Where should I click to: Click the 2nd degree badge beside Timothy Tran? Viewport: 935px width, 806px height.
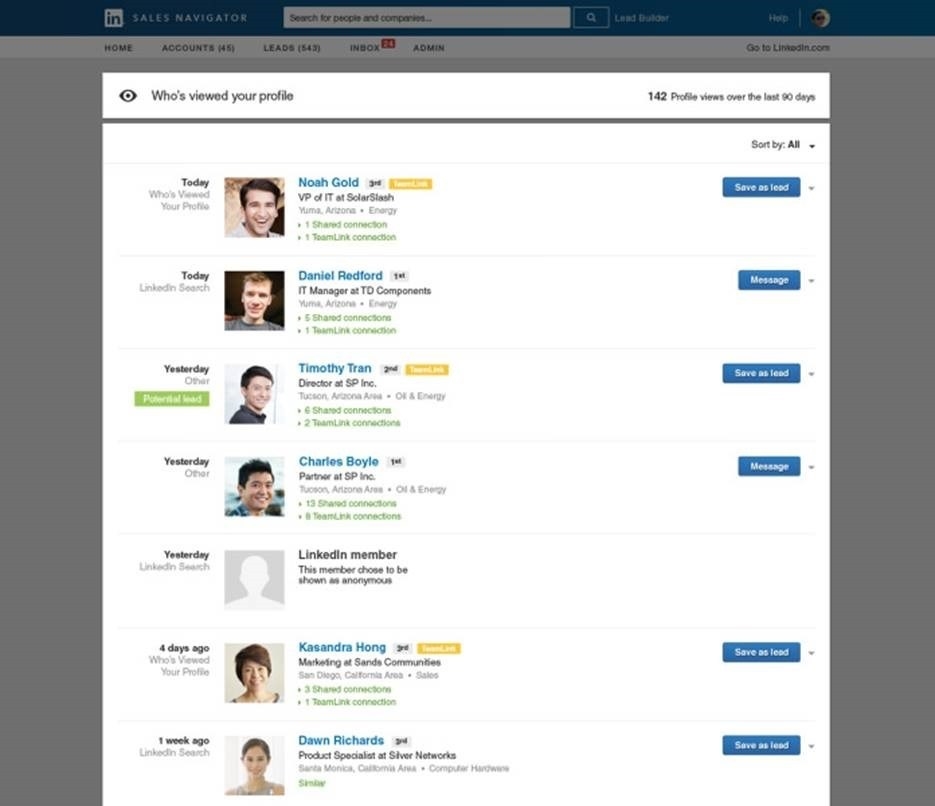tap(390, 369)
